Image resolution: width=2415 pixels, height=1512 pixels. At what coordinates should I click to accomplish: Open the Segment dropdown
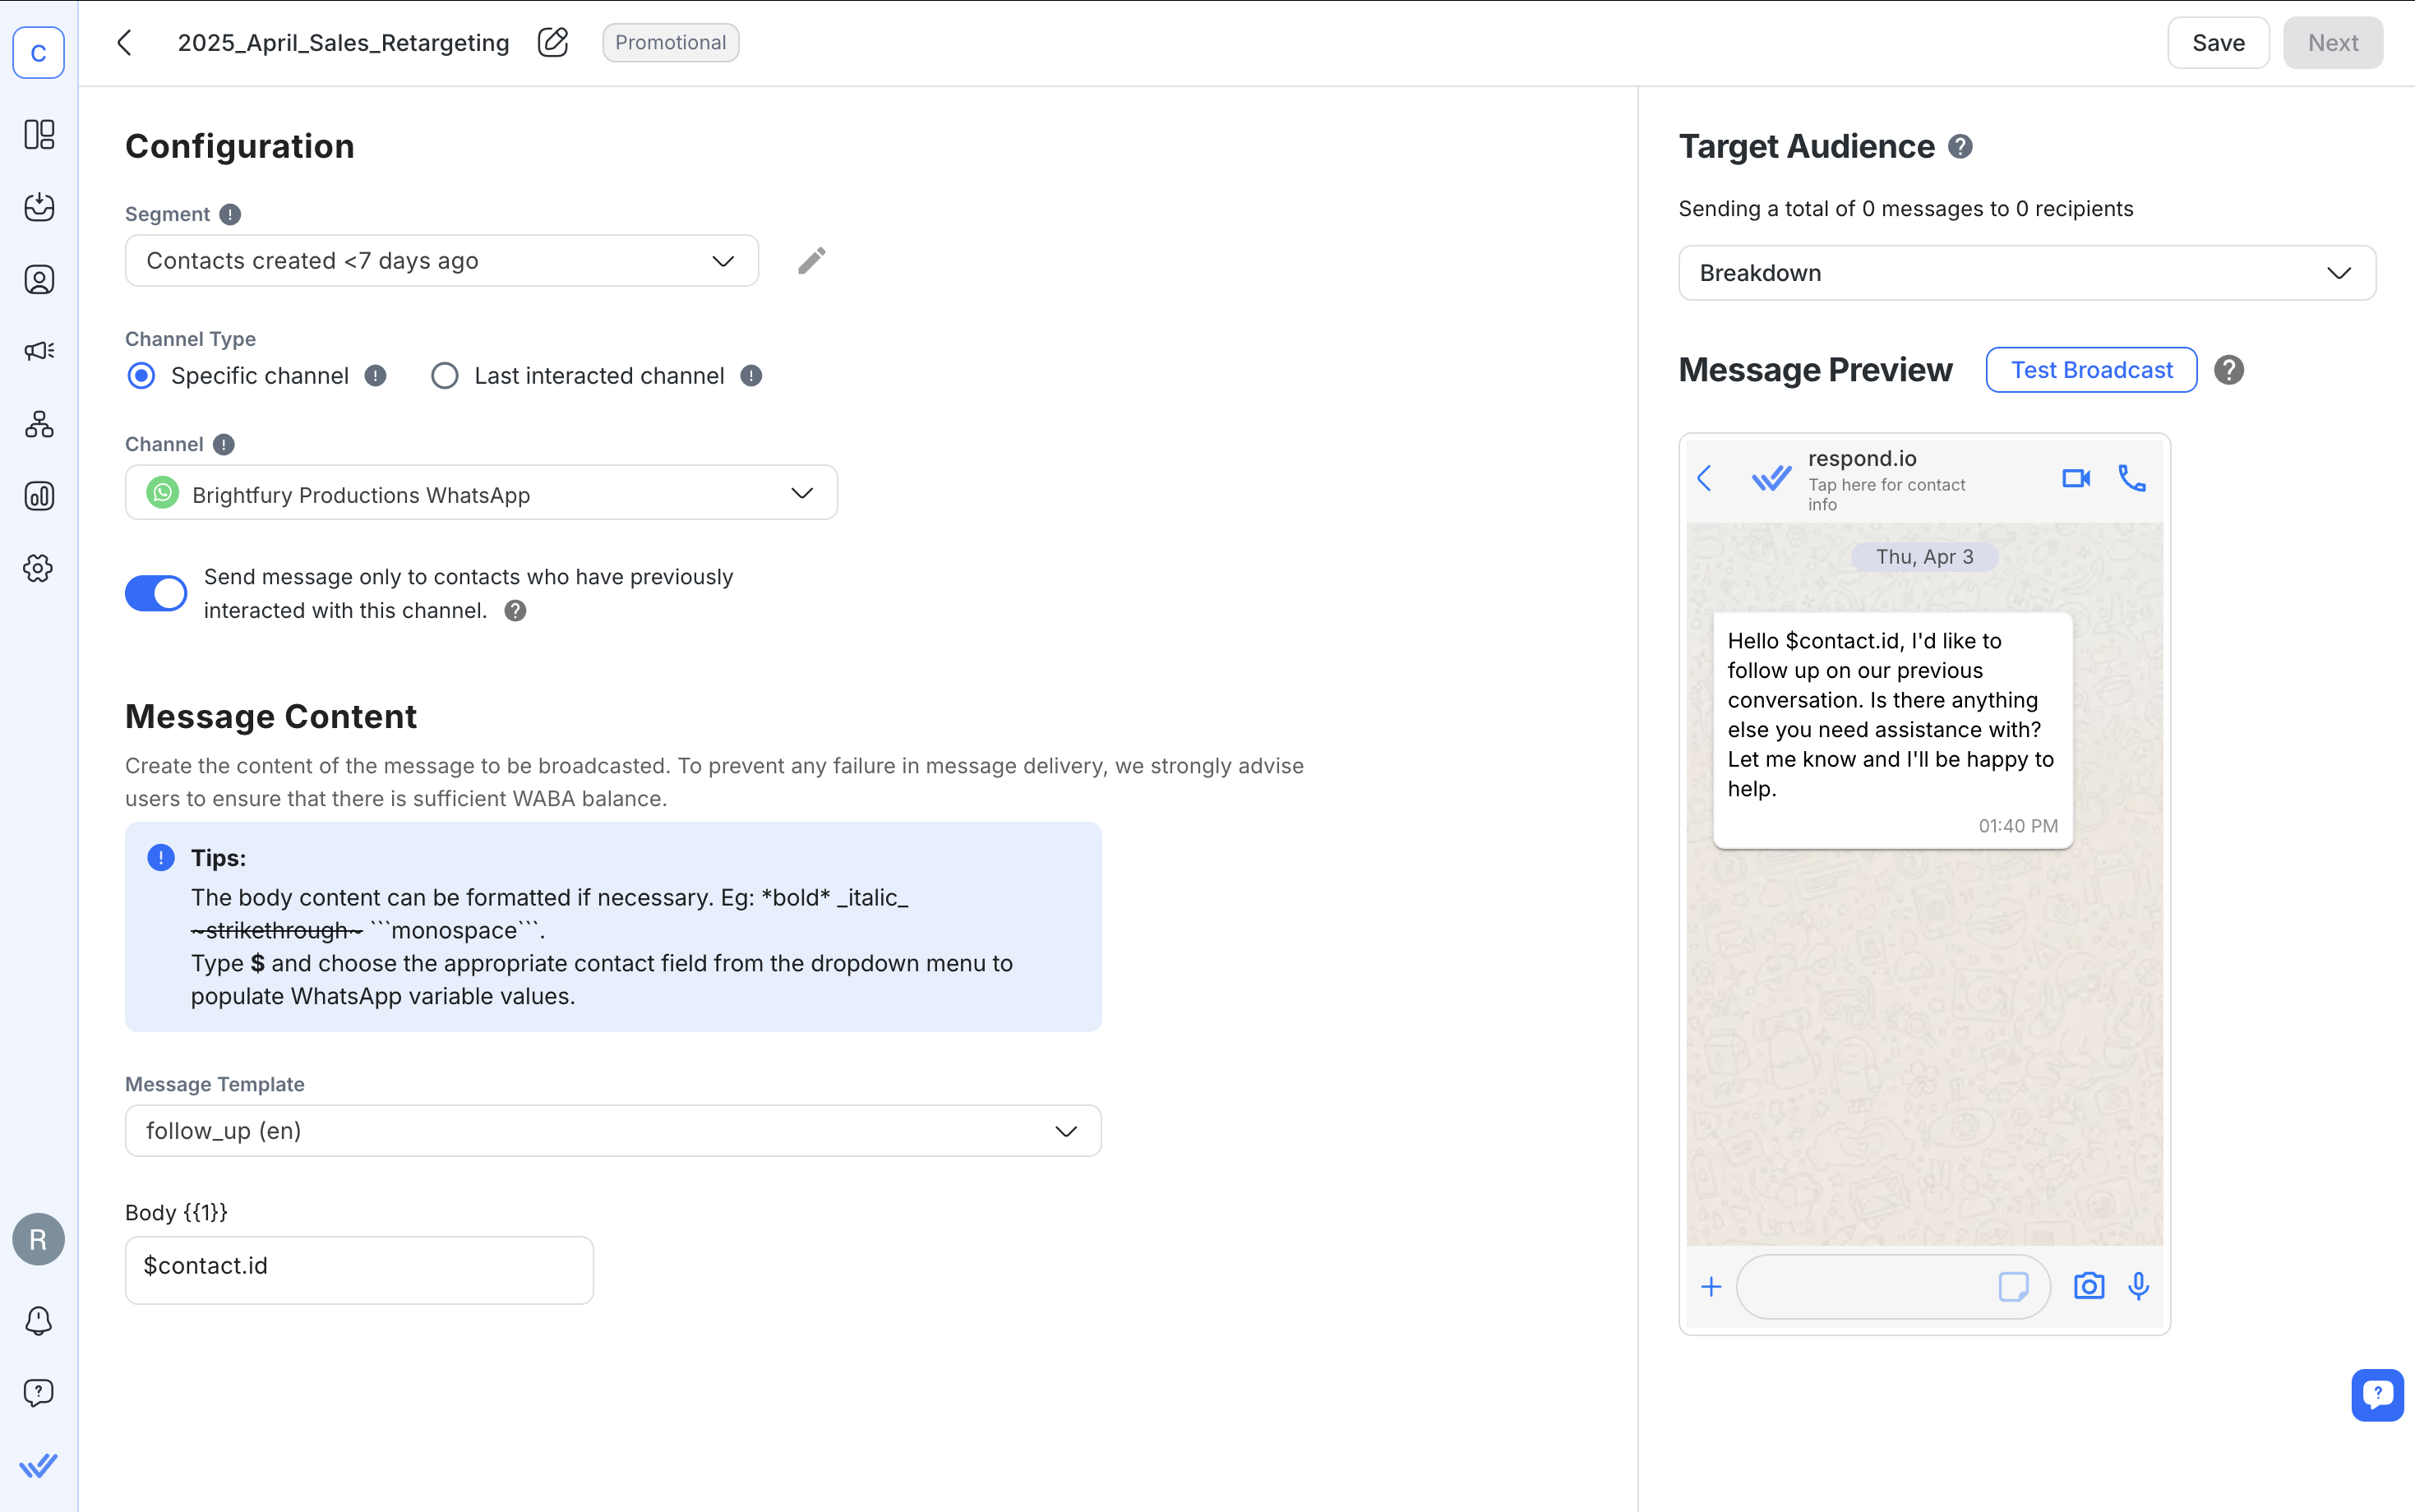pyautogui.click(x=442, y=261)
